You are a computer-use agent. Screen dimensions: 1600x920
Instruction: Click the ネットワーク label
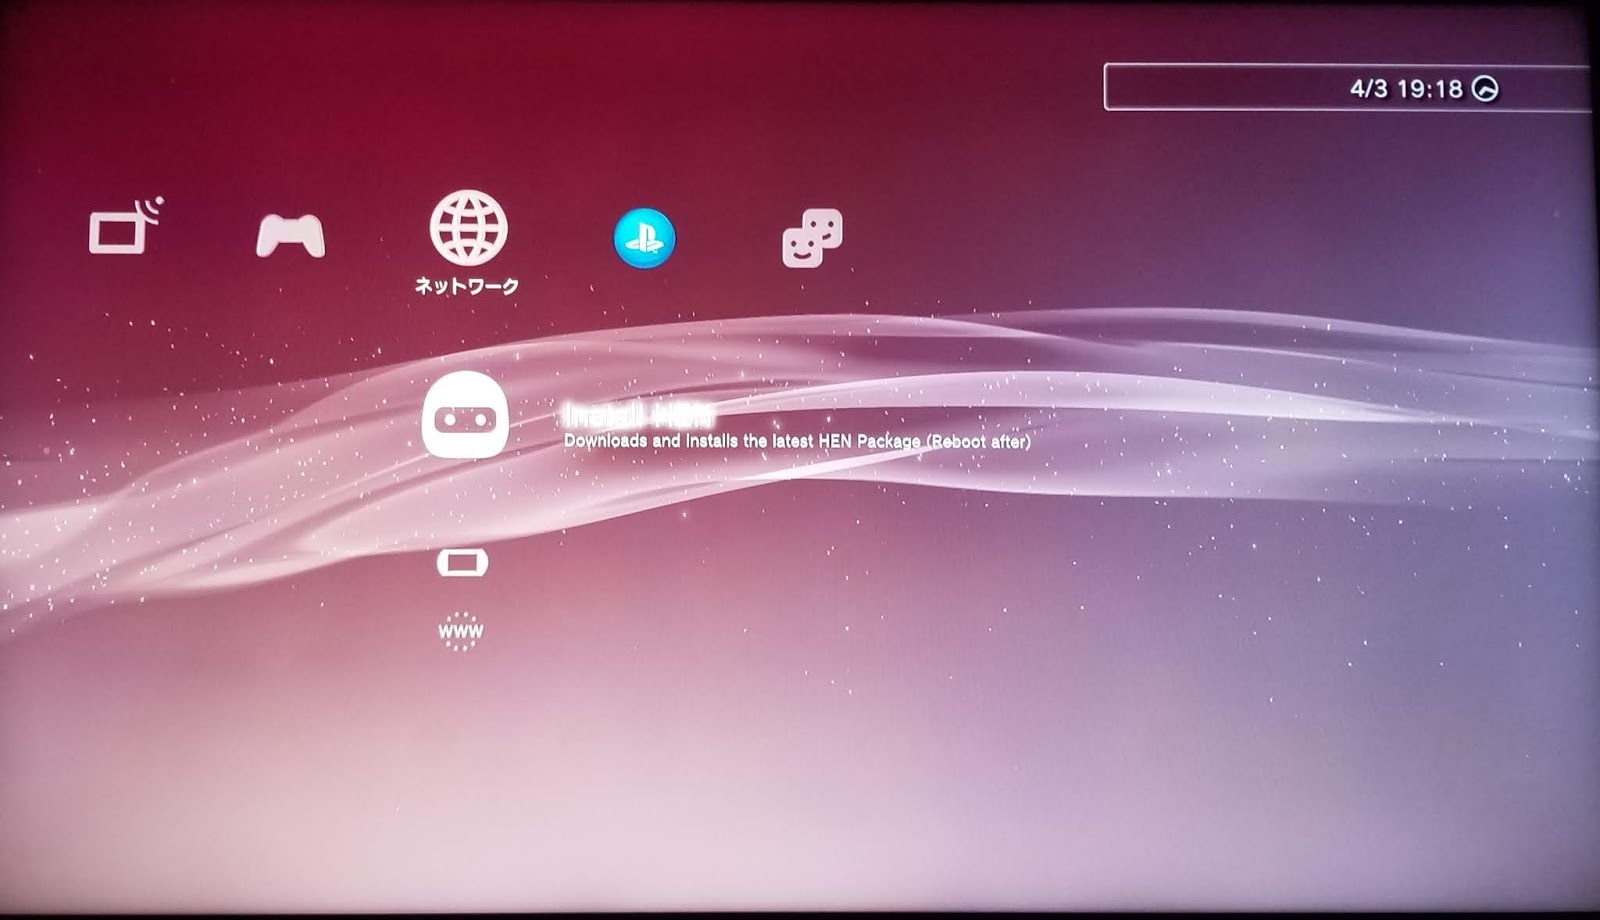tap(467, 286)
